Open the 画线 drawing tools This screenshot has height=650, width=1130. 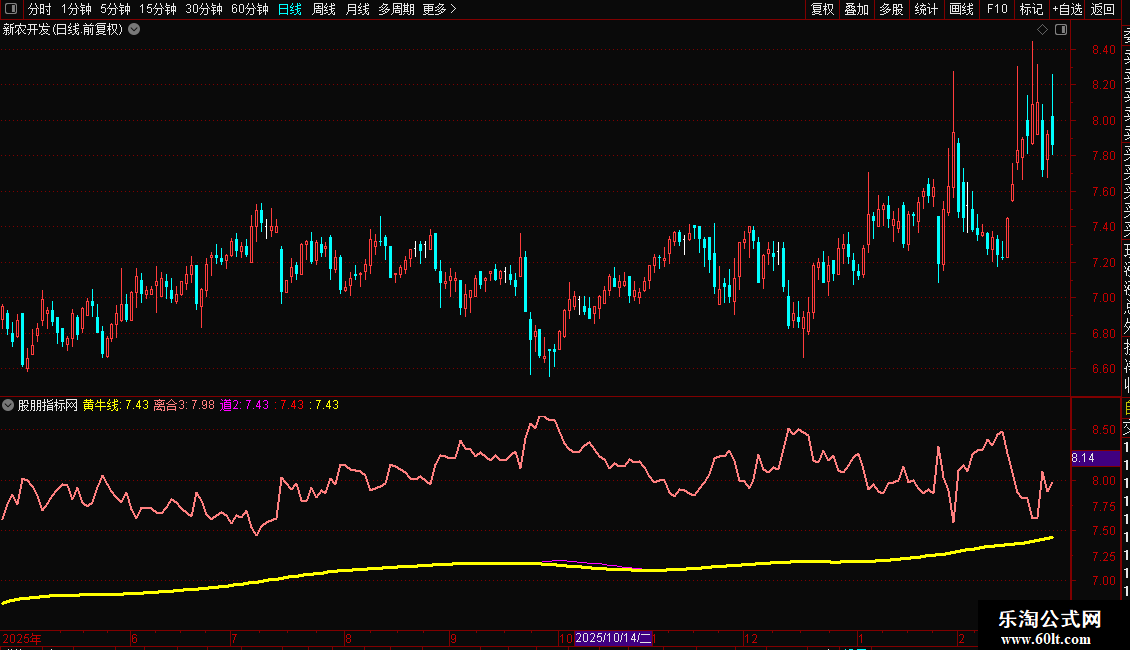(x=961, y=10)
